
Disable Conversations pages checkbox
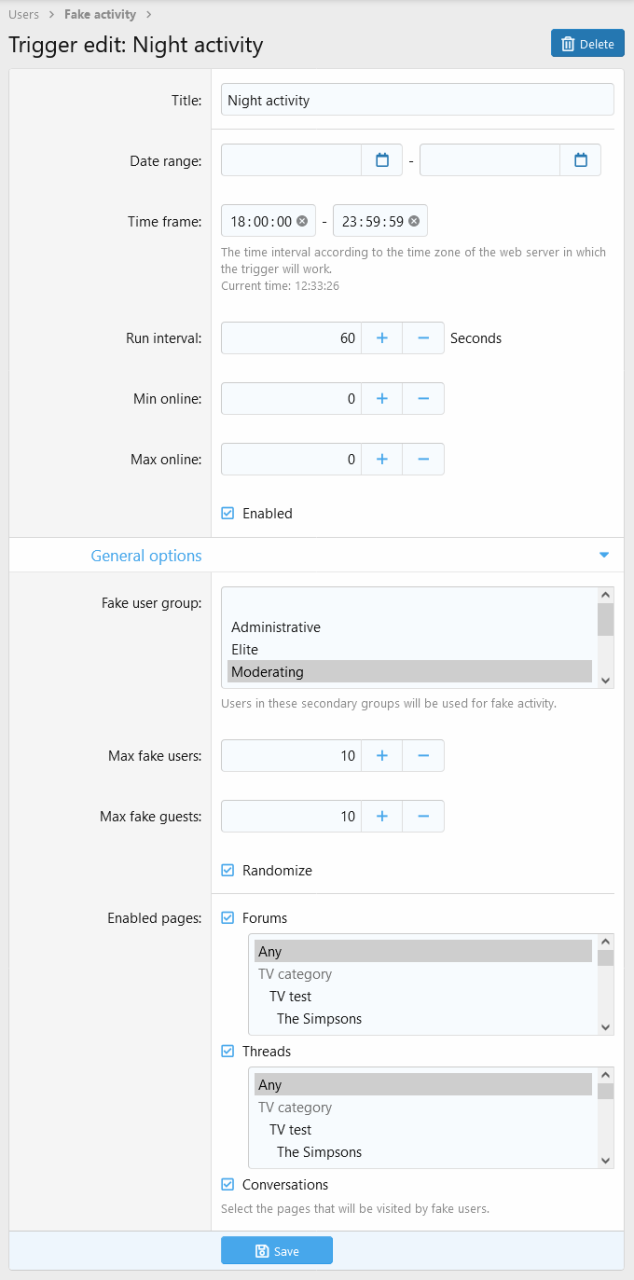(228, 1184)
